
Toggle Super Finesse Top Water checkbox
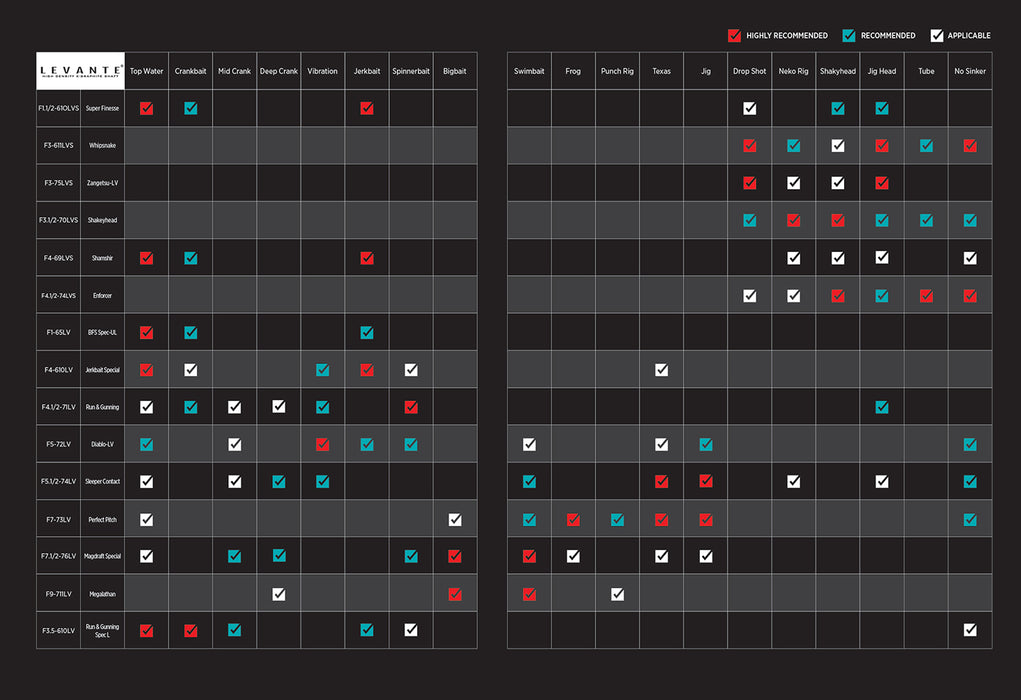(147, 108)
